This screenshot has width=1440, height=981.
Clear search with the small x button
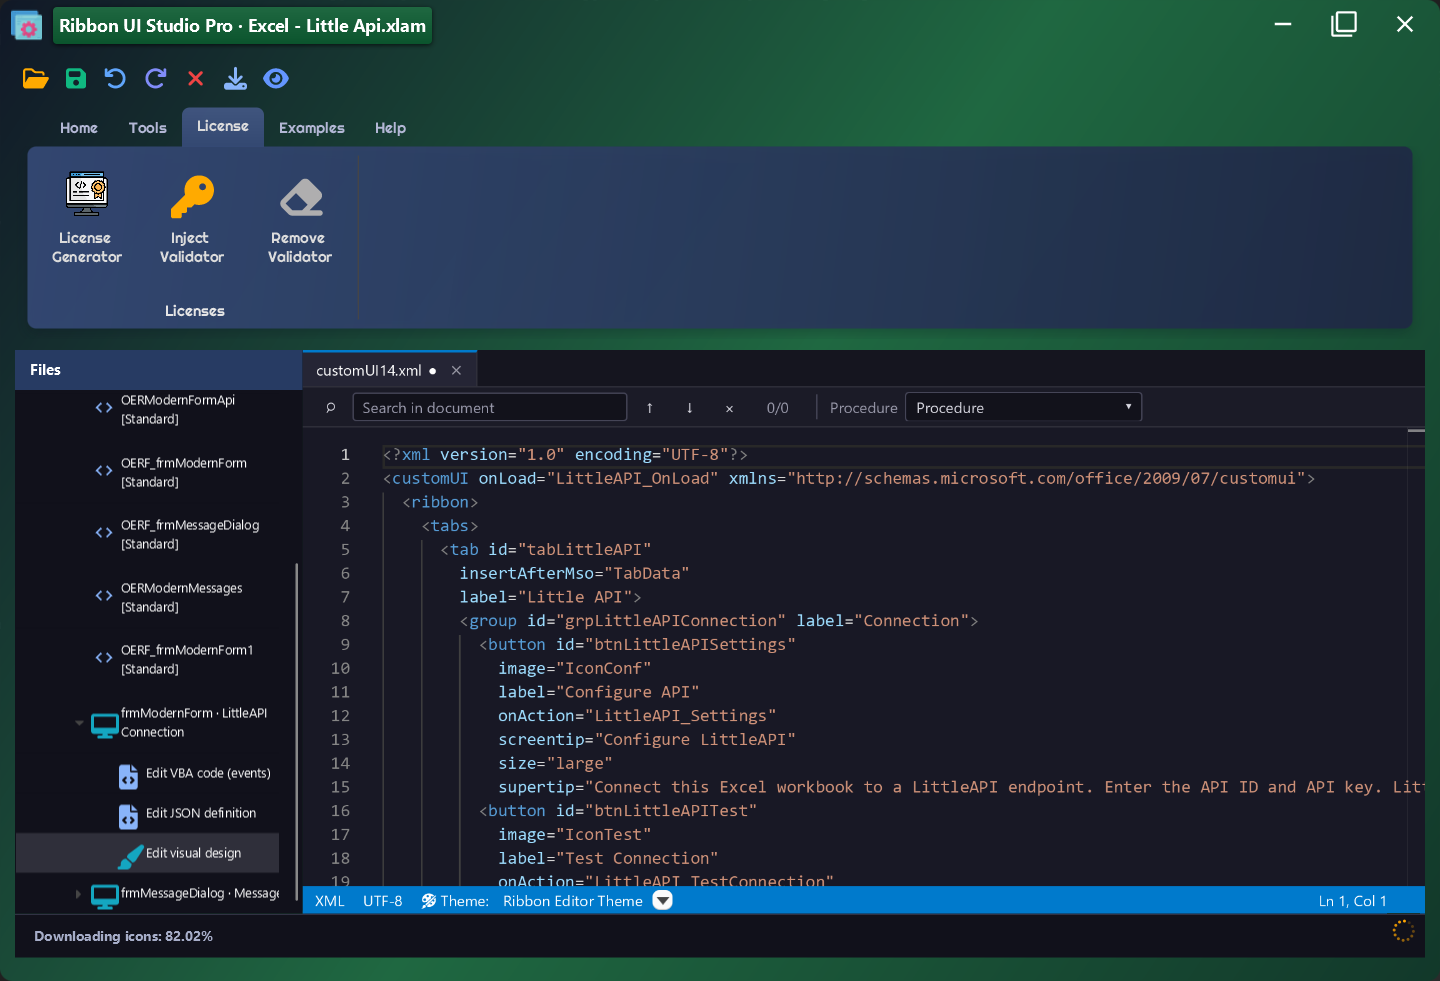point(729,409)
